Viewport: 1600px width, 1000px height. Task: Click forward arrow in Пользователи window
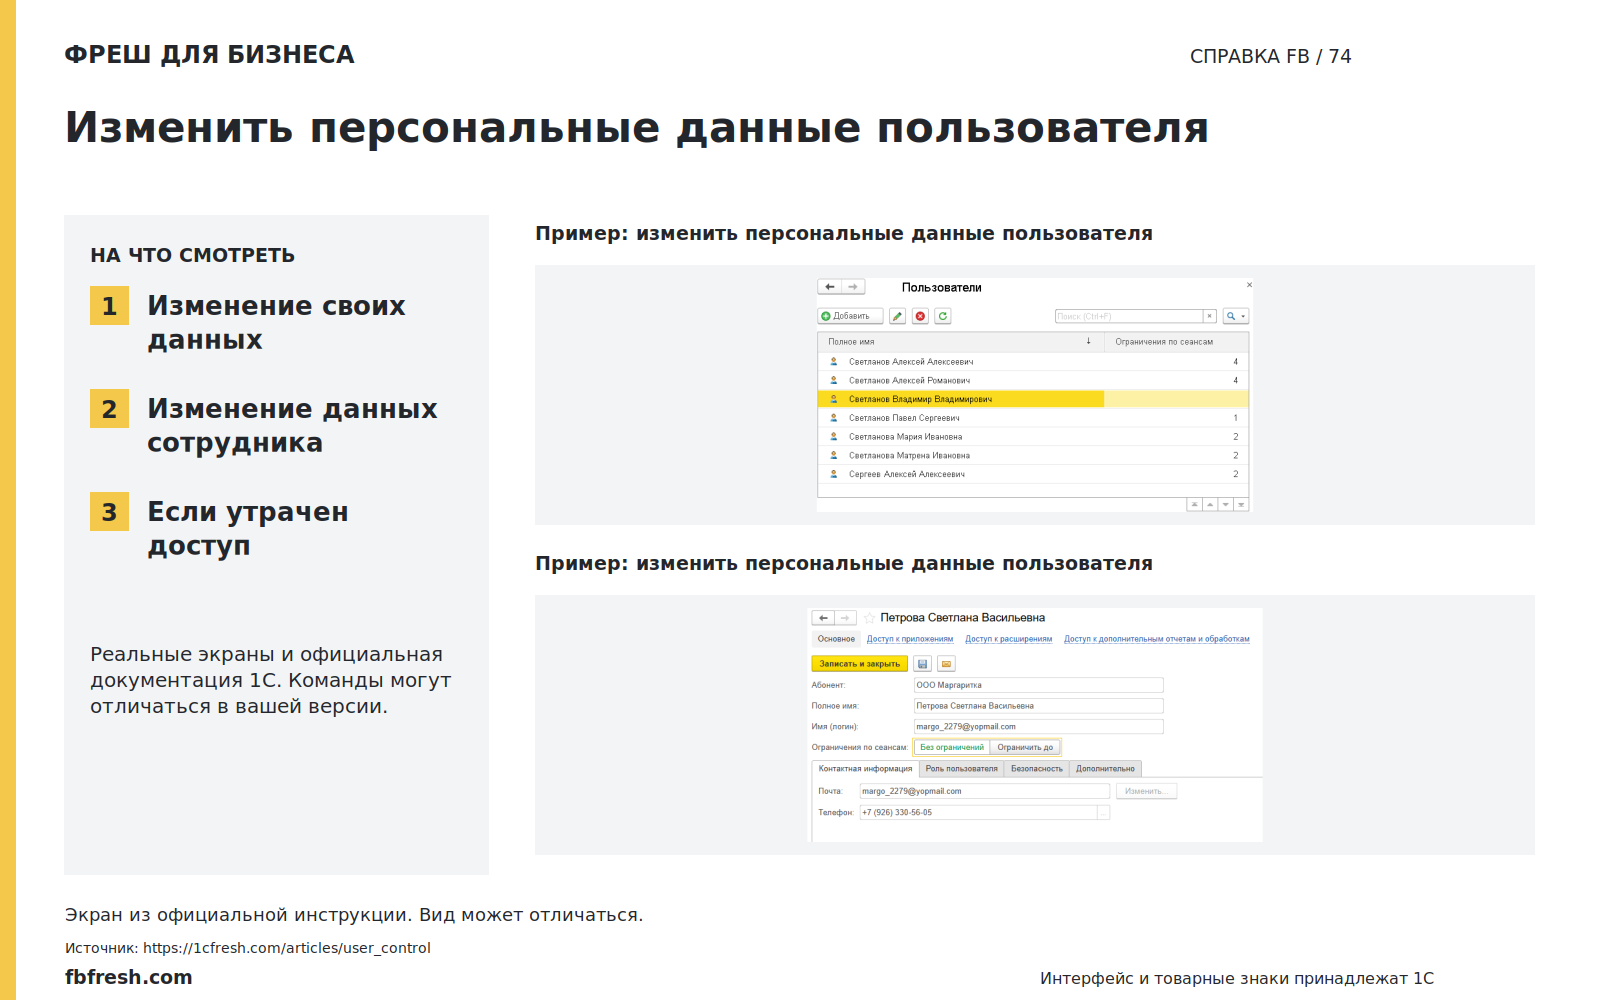click(853, 287)
